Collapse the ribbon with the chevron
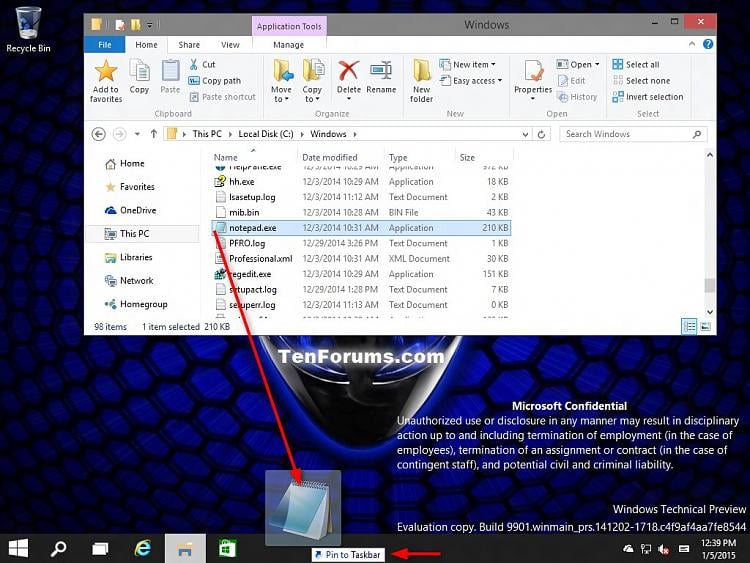The width and height of the screenshot is (750, 563). click(x=692, y=44)
